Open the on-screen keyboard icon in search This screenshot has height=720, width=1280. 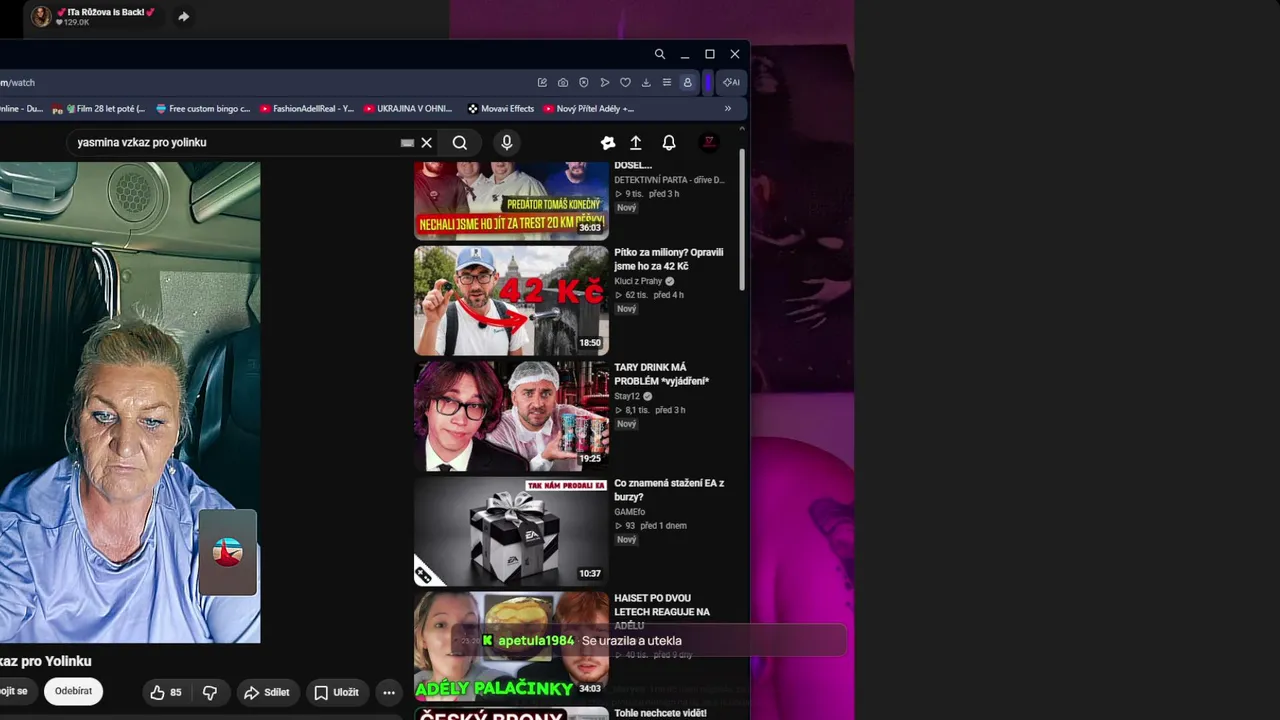pyautogui.click(x=407, y=143)
